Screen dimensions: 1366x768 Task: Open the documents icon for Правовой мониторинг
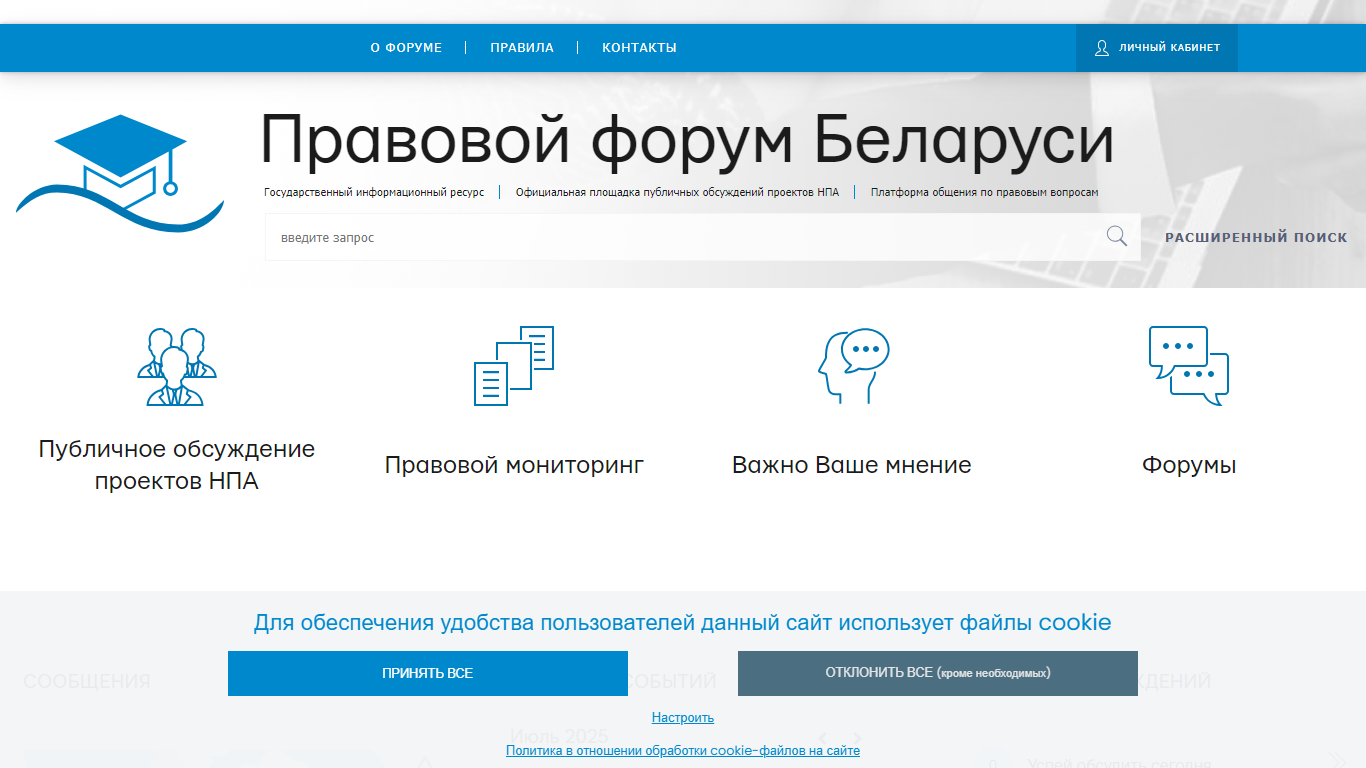click(514, 366)
